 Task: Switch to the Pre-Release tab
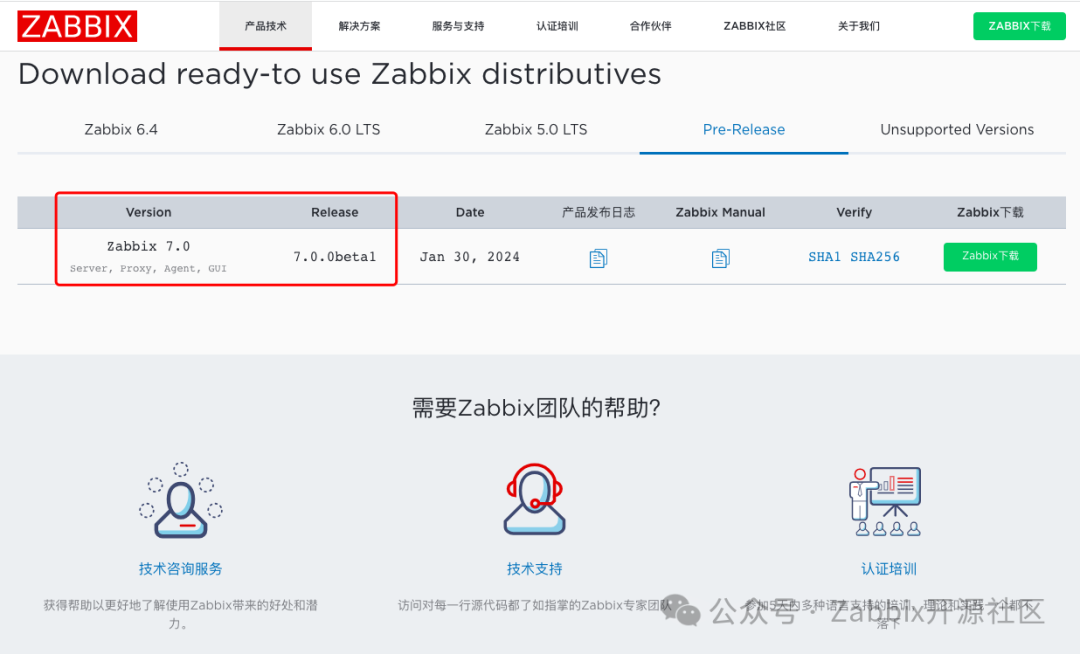point(743,129)
